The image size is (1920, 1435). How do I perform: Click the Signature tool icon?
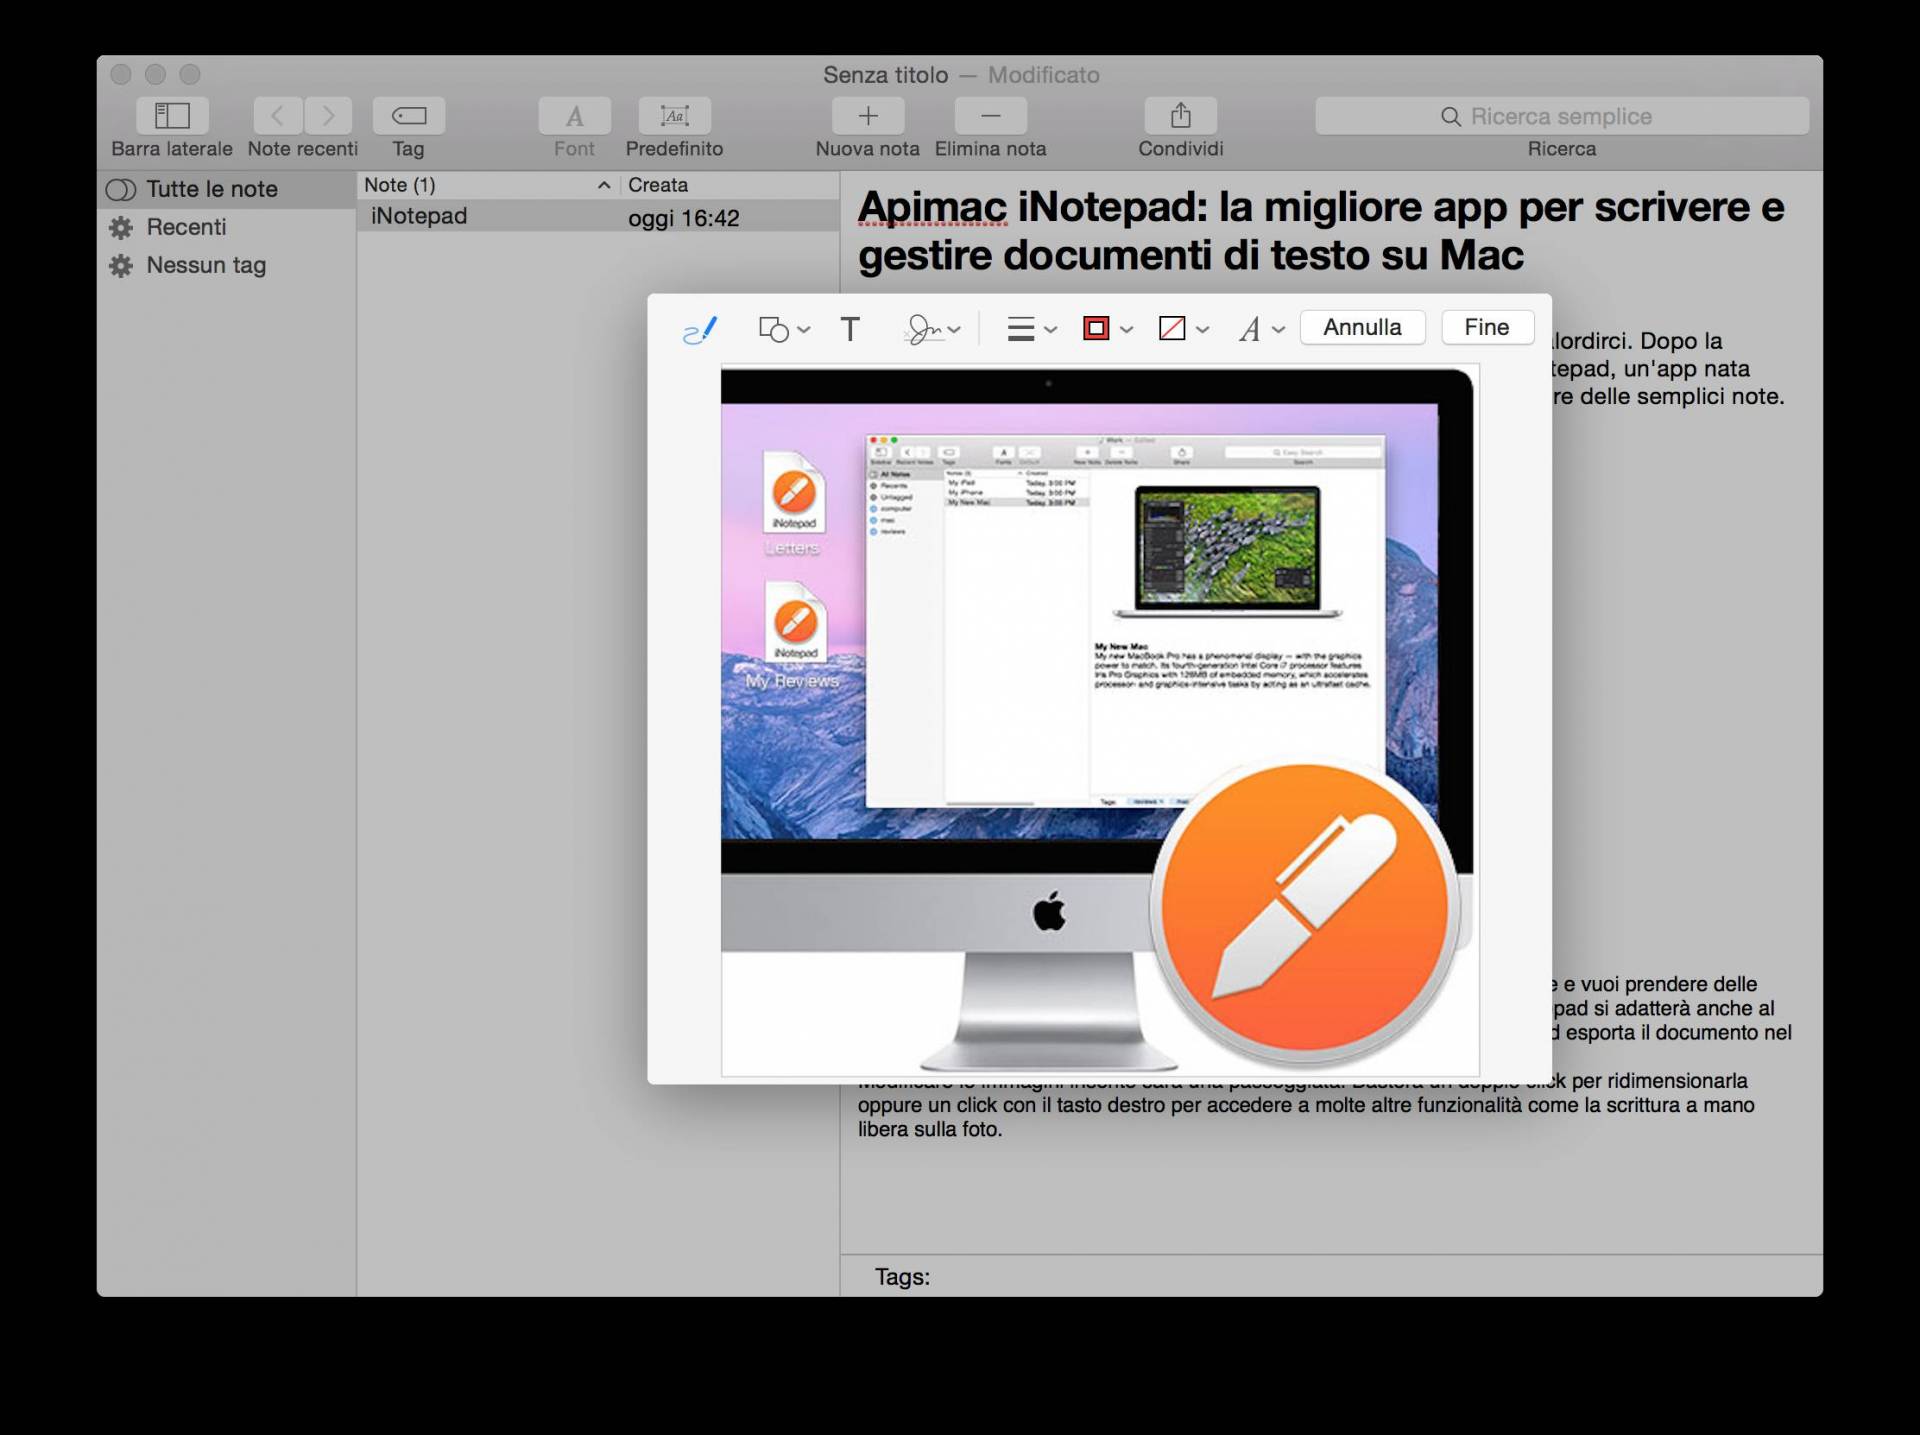922,329
